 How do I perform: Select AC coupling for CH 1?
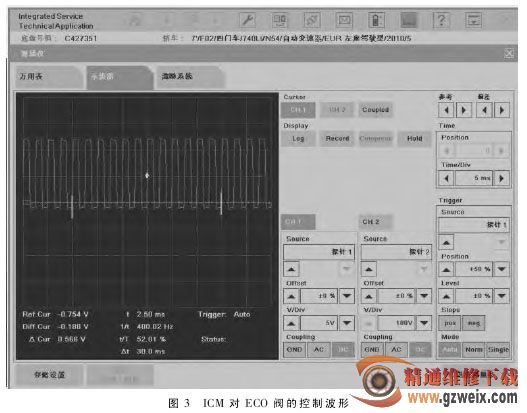click(319, 349)
